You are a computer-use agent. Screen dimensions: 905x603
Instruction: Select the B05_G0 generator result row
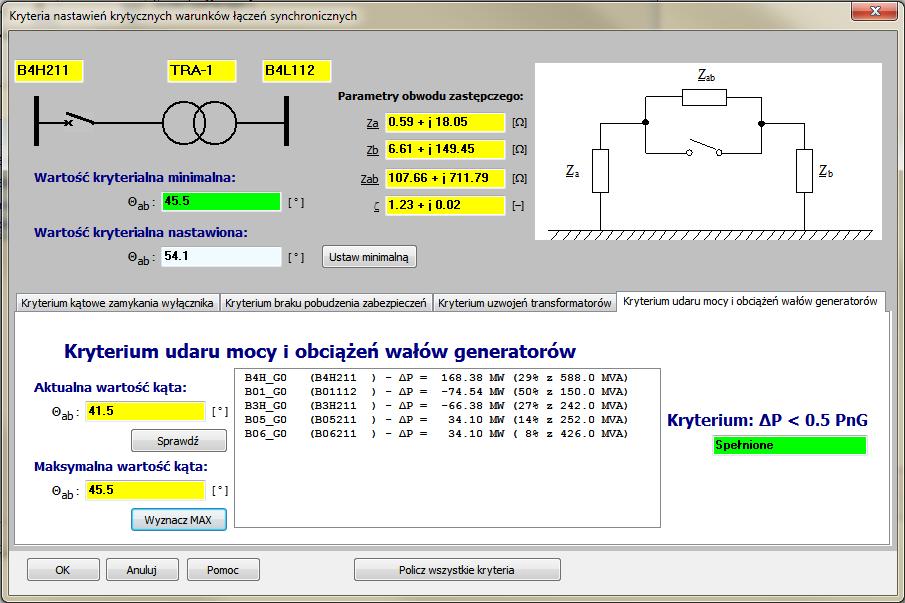[x=436, y=420]
